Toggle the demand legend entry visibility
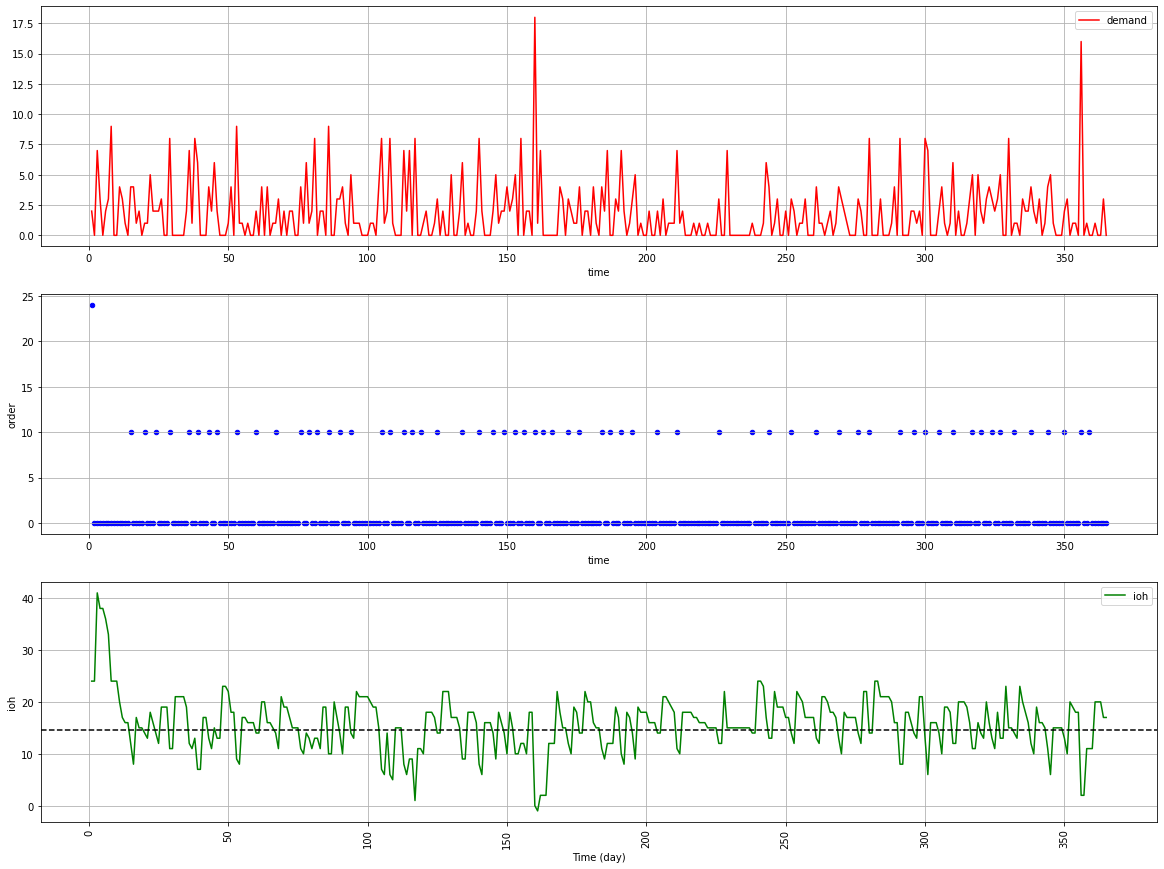 pos(1127,20)
